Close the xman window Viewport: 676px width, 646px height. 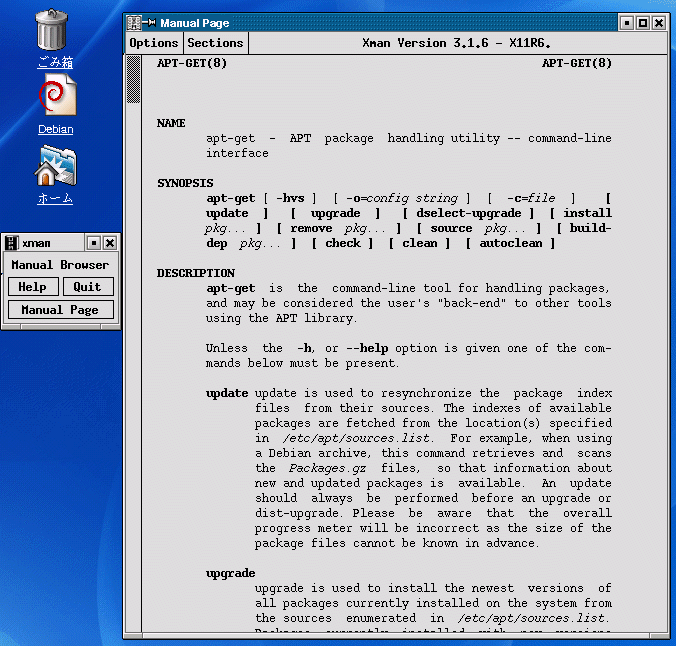tap(110, 243)
